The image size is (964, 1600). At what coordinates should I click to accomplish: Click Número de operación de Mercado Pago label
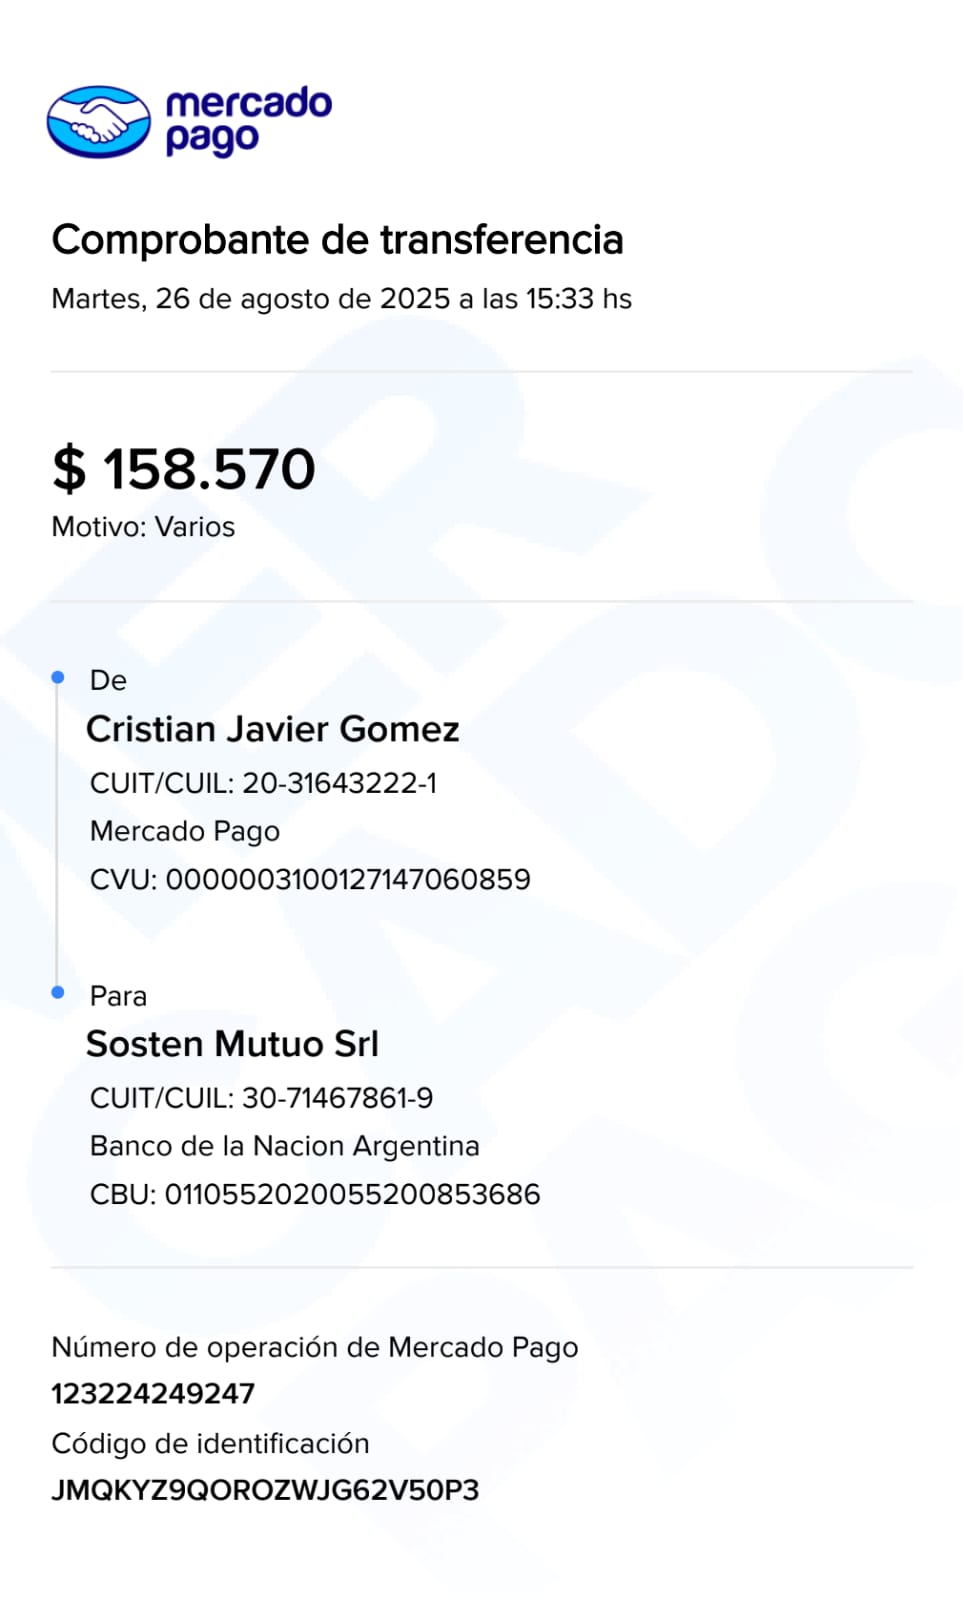tap(314, 1347)
